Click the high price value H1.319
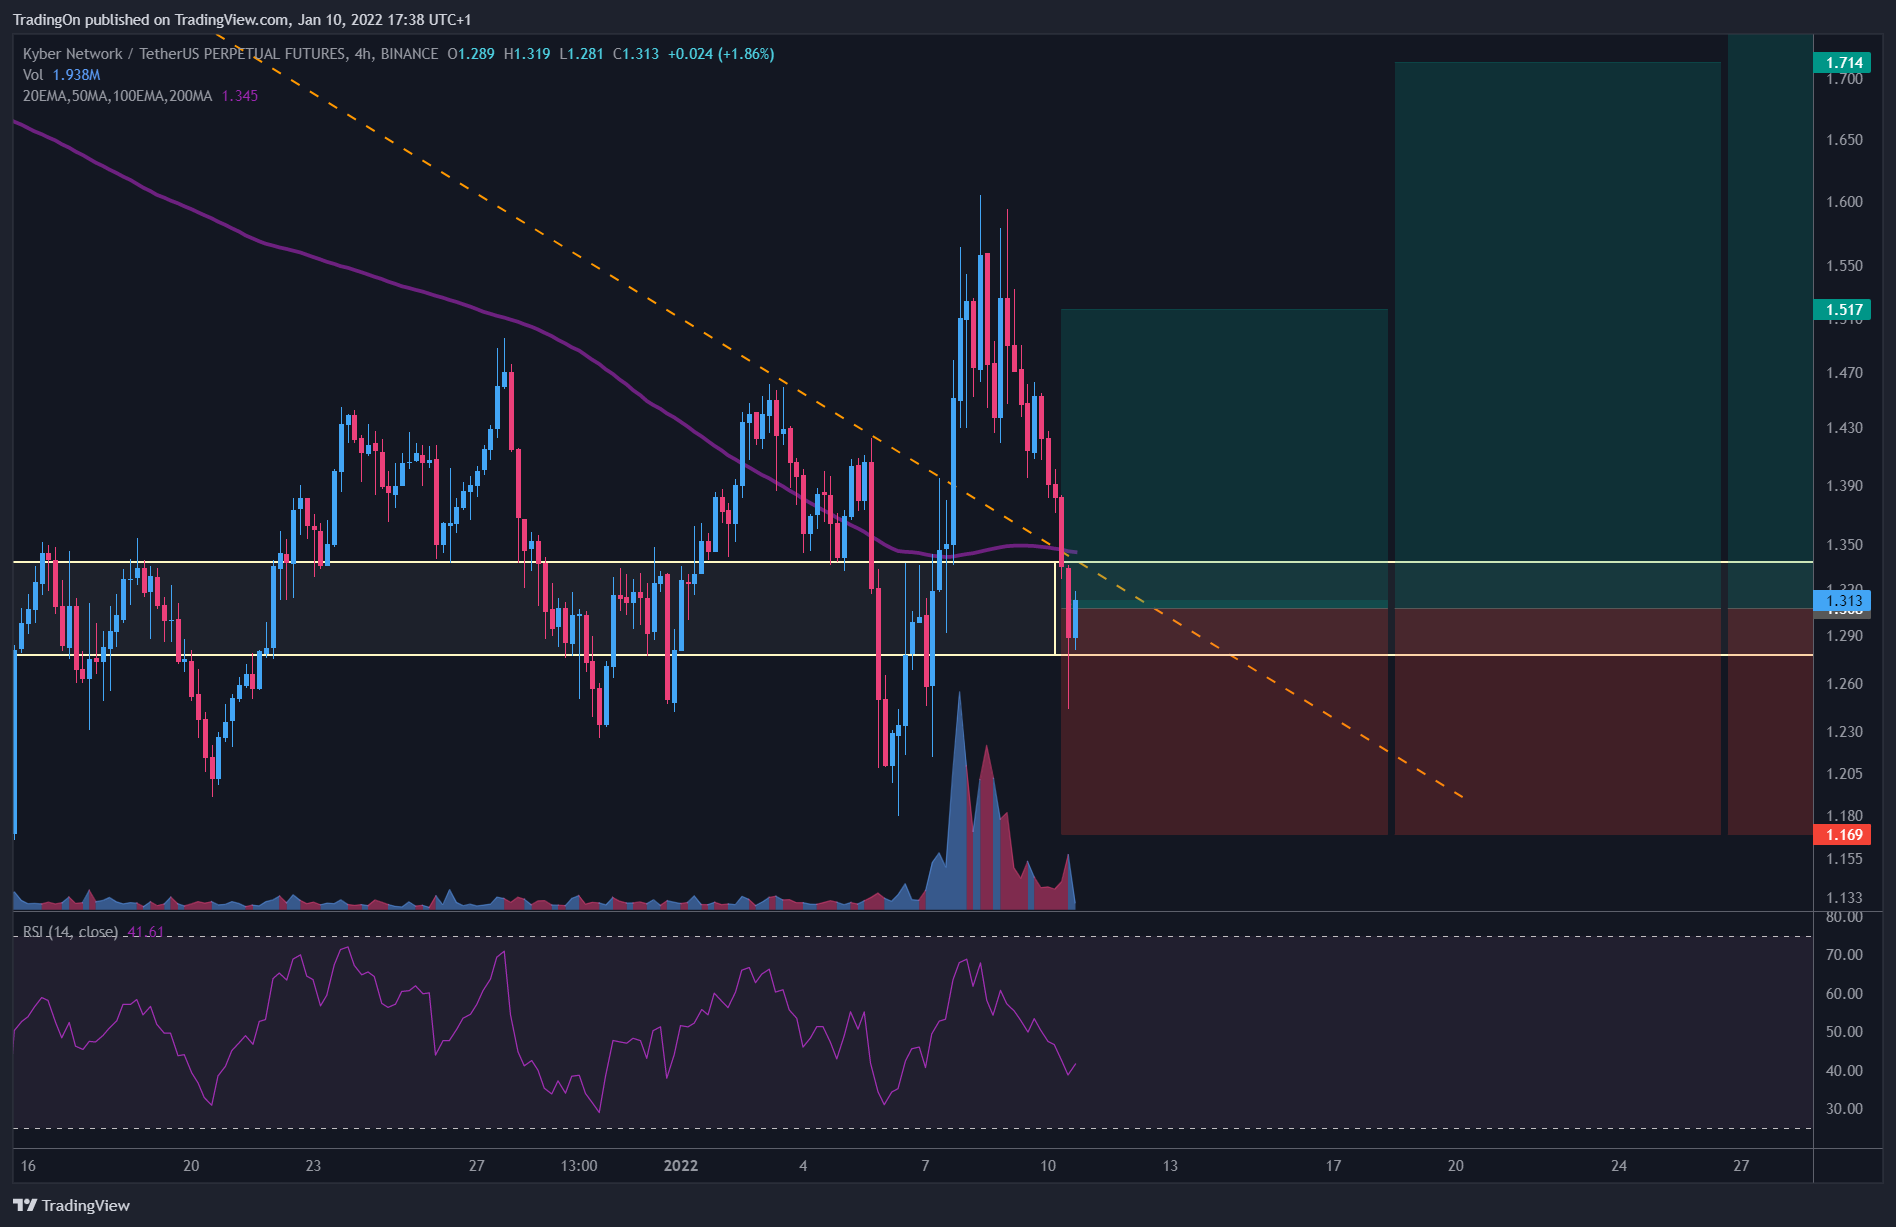The height and width of the screenshot is (1227, 1896). point(527,54)
